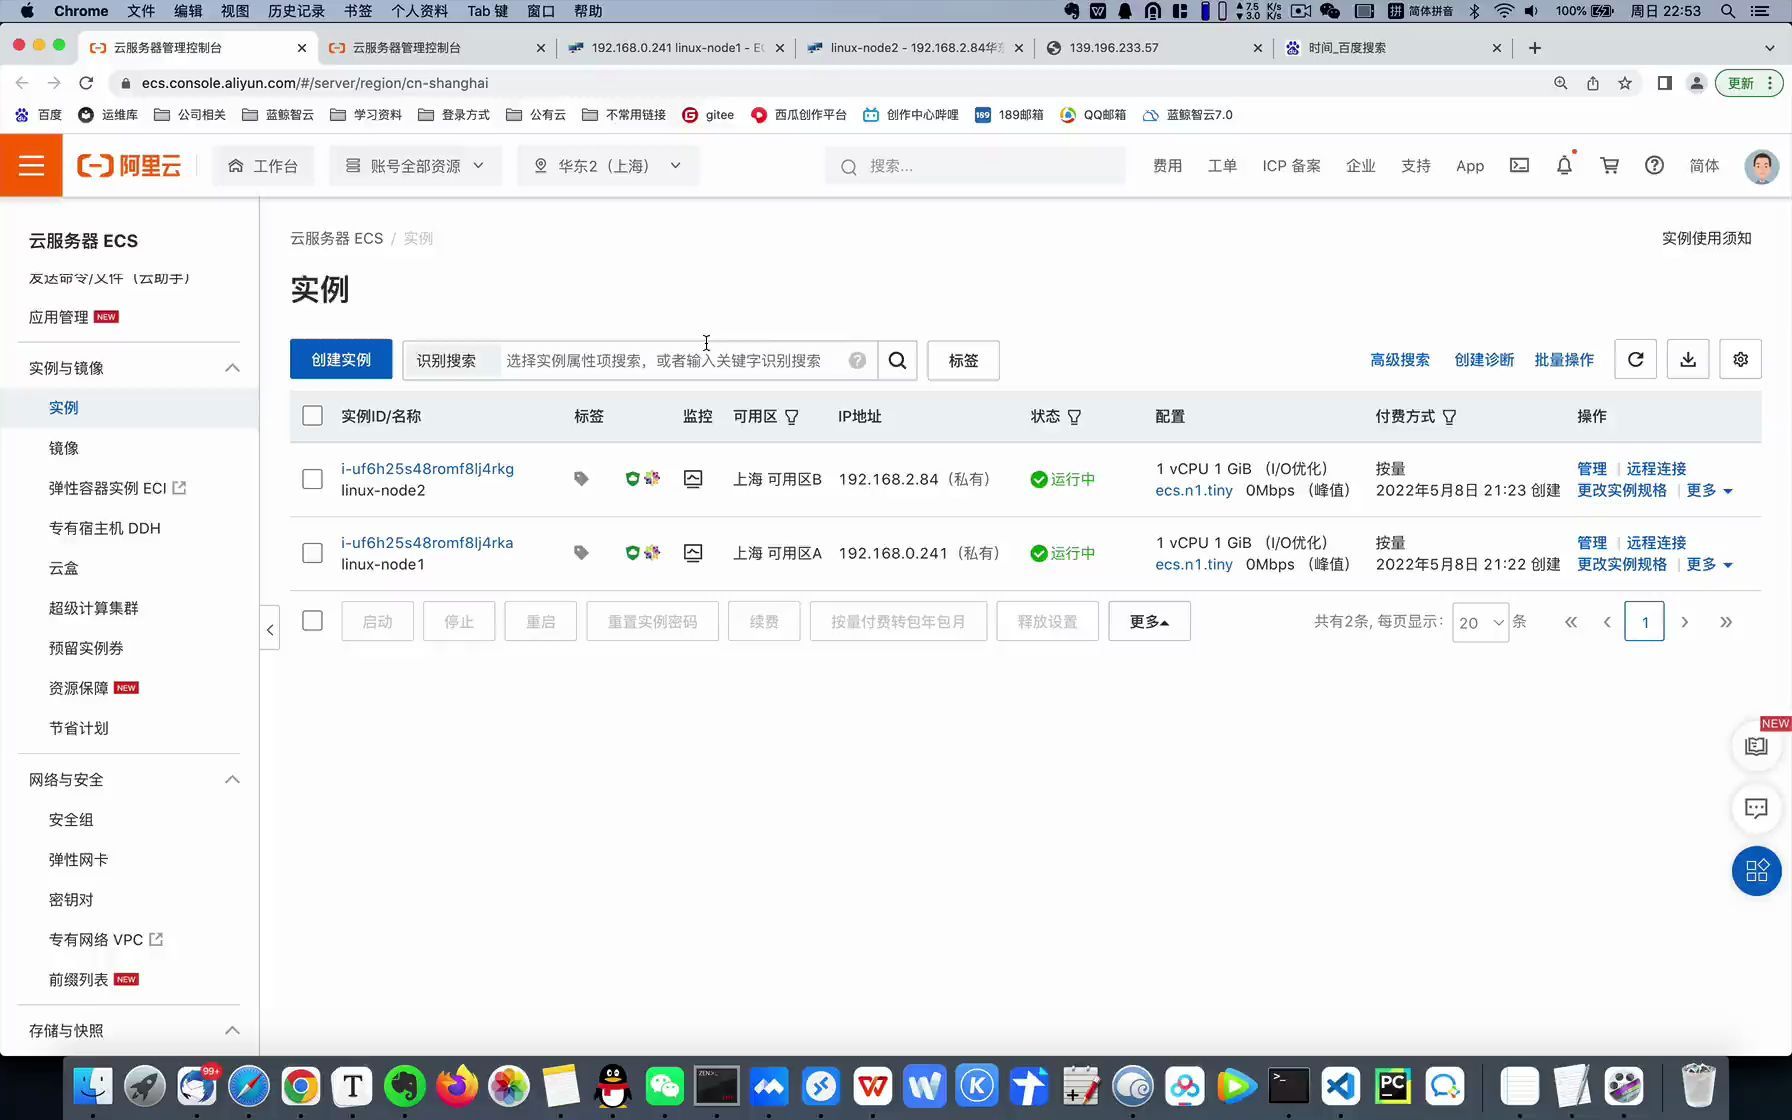Screen dimensions: 1792x1120
Task: Open column settings gear icon
Action: (1740, 360)
